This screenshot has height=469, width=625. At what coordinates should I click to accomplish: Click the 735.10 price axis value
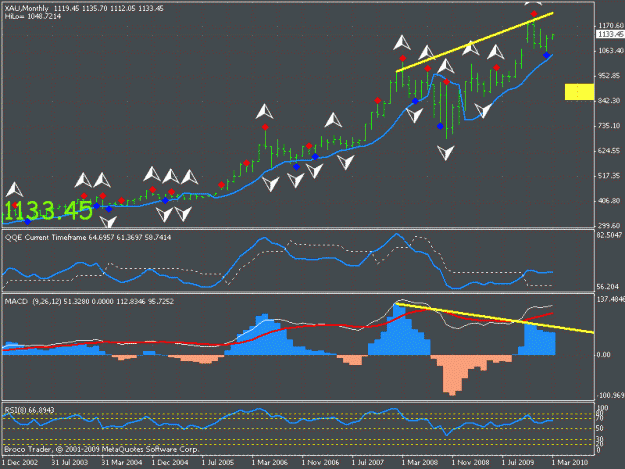click(x=609, y=126)
